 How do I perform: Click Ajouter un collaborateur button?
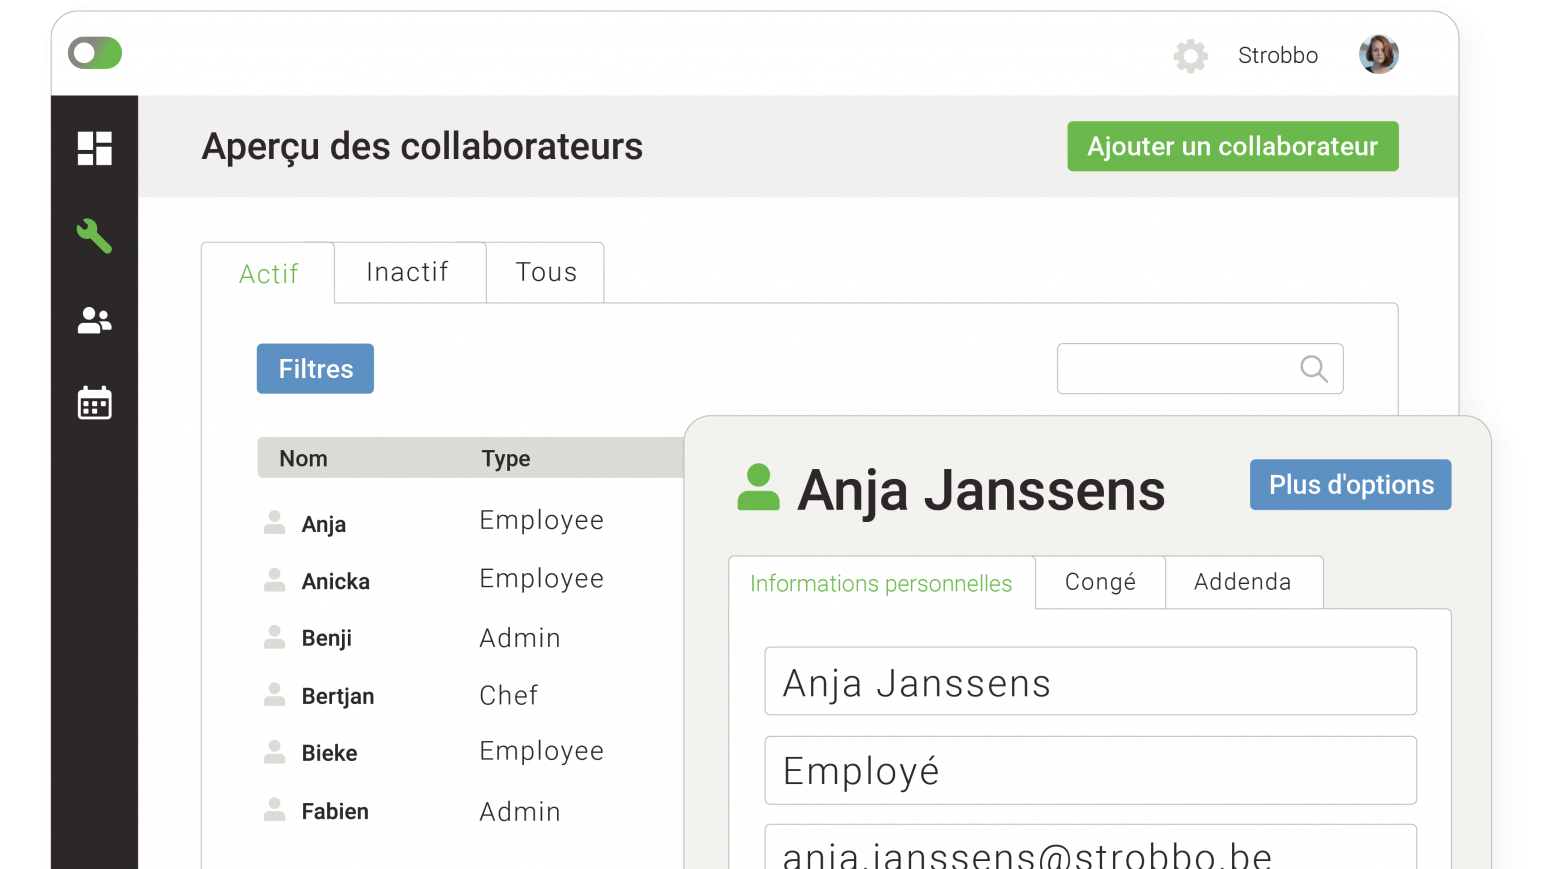[1232, 147]
